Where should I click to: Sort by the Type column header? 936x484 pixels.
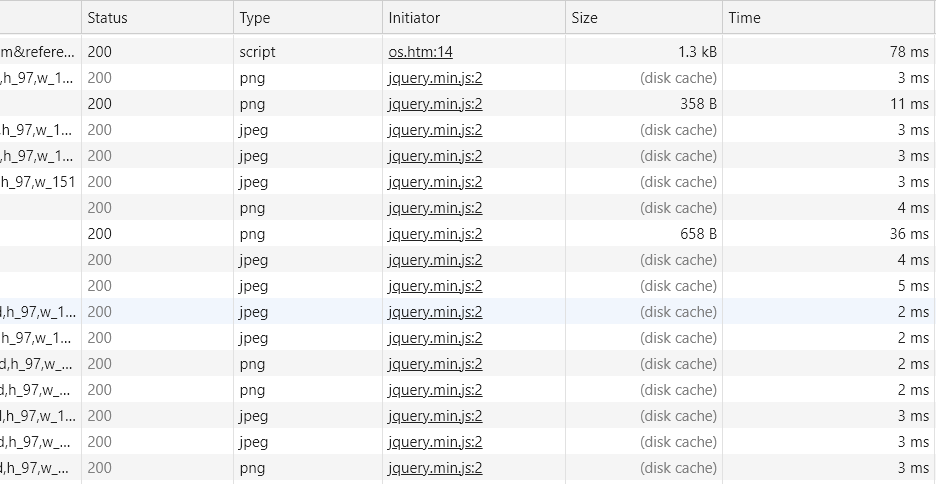[x=254, y=18]
